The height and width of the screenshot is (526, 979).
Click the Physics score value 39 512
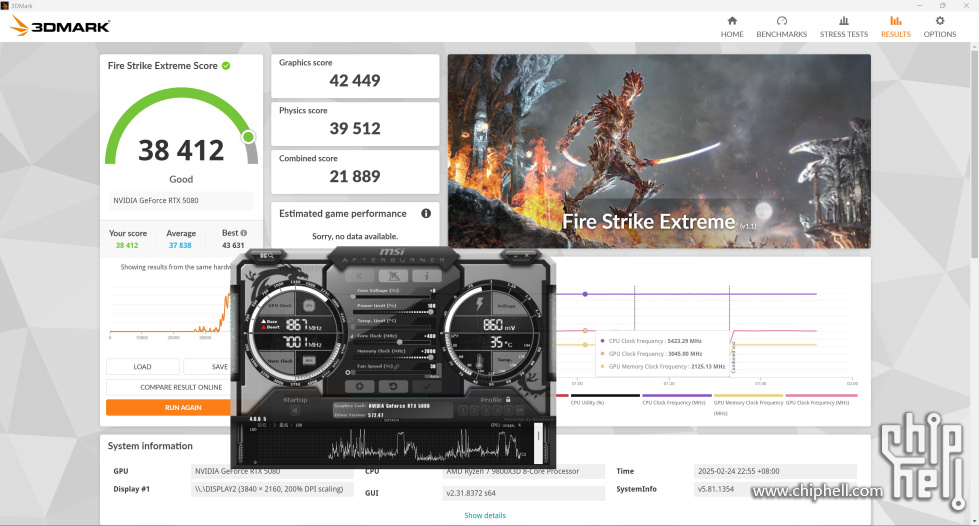click(355, 129)
